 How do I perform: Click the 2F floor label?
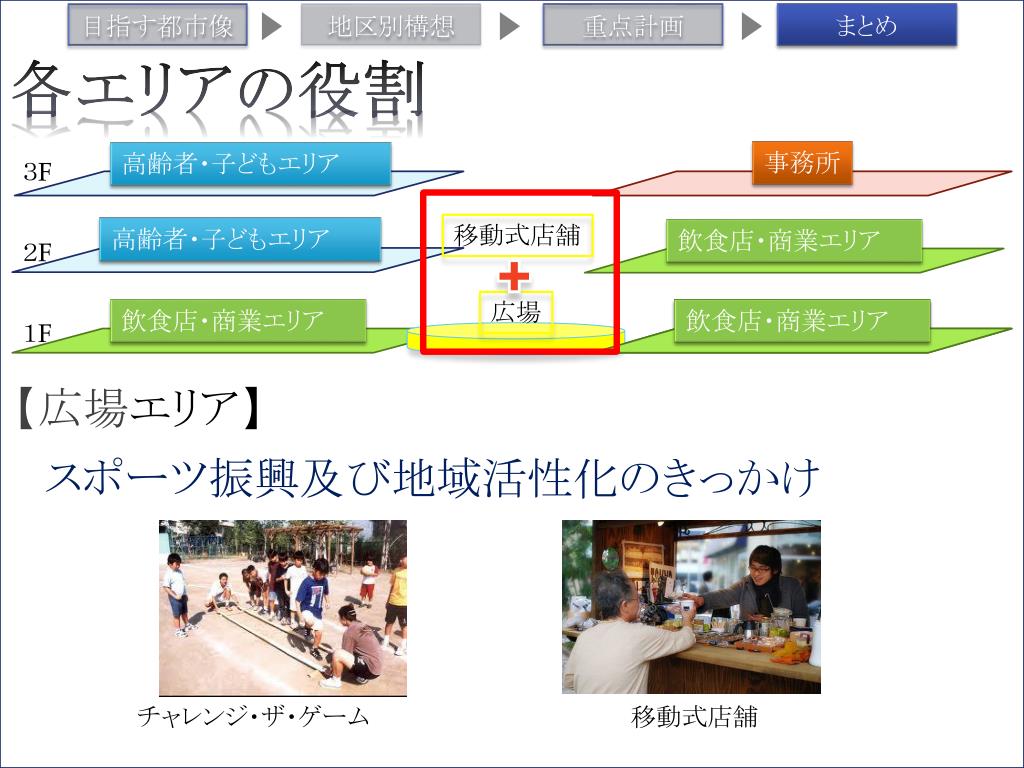tap(37, 252)
